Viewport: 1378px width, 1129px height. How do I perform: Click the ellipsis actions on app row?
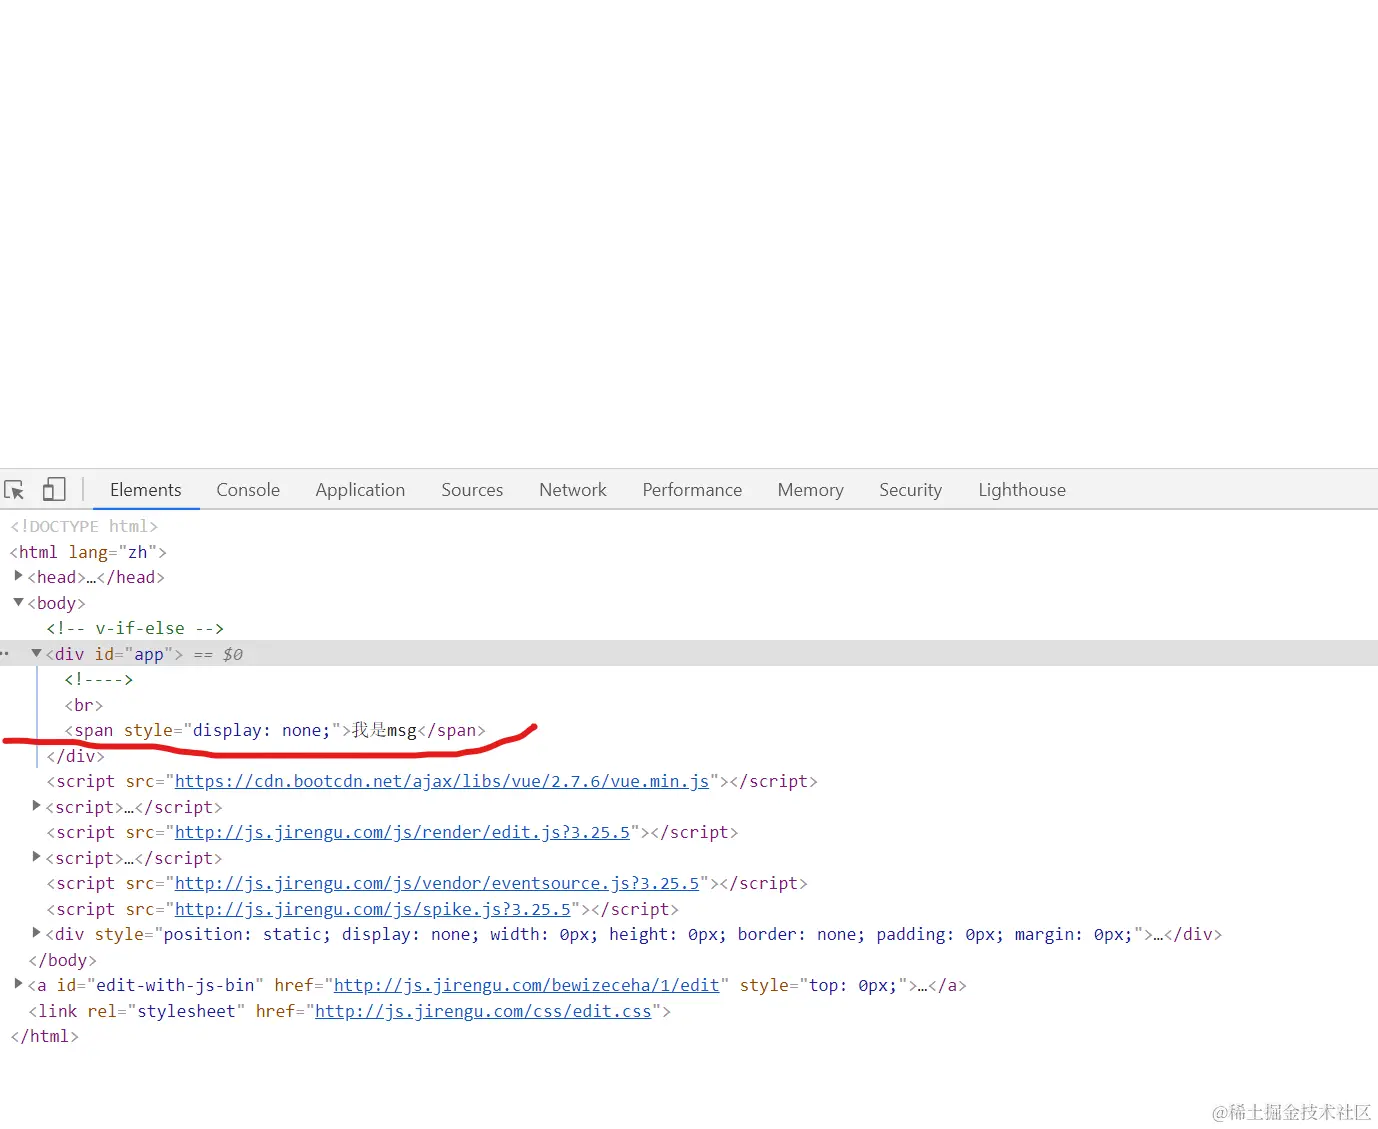coord(5,653)
